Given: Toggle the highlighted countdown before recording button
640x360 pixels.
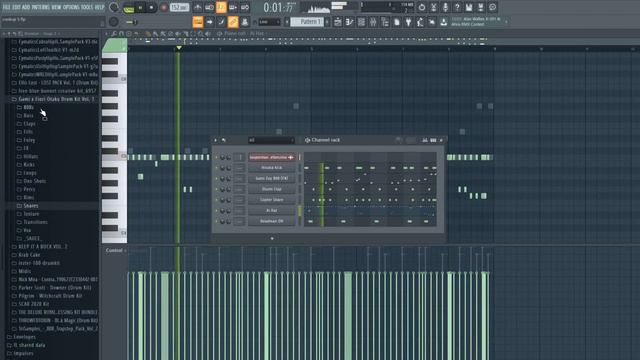Looking at the screenshot, I should [x=221, y=7].
